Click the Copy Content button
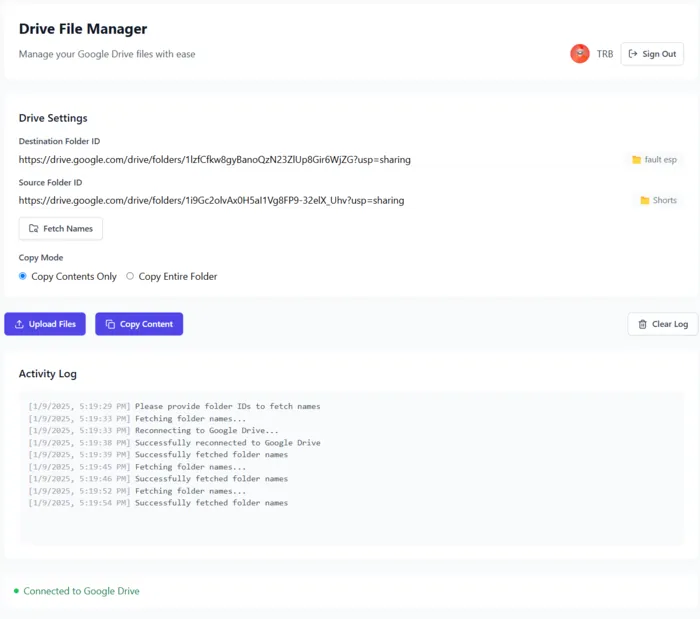700x619 pixels. [139, 324]
